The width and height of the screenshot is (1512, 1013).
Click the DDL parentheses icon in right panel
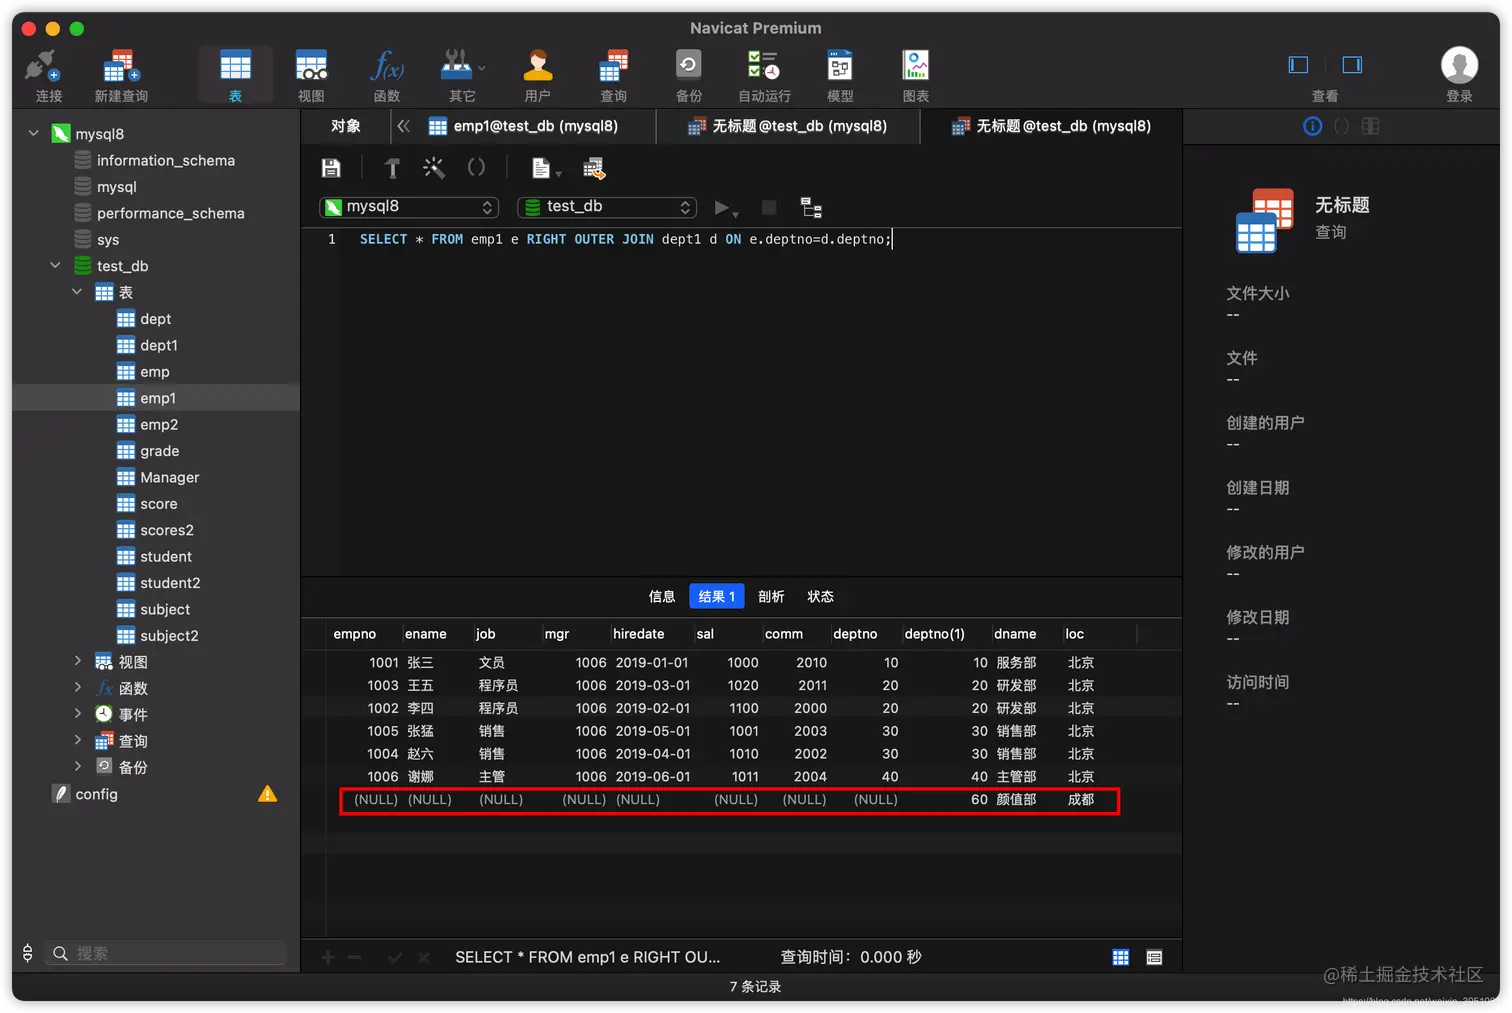[x=1342, y=126]
